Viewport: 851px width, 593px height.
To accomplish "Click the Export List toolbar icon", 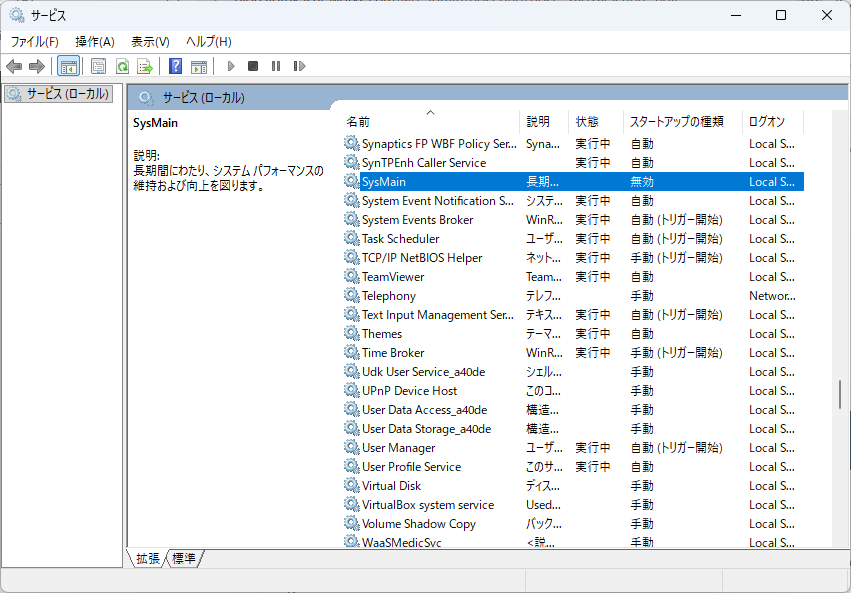I will [x=145, y=67].
